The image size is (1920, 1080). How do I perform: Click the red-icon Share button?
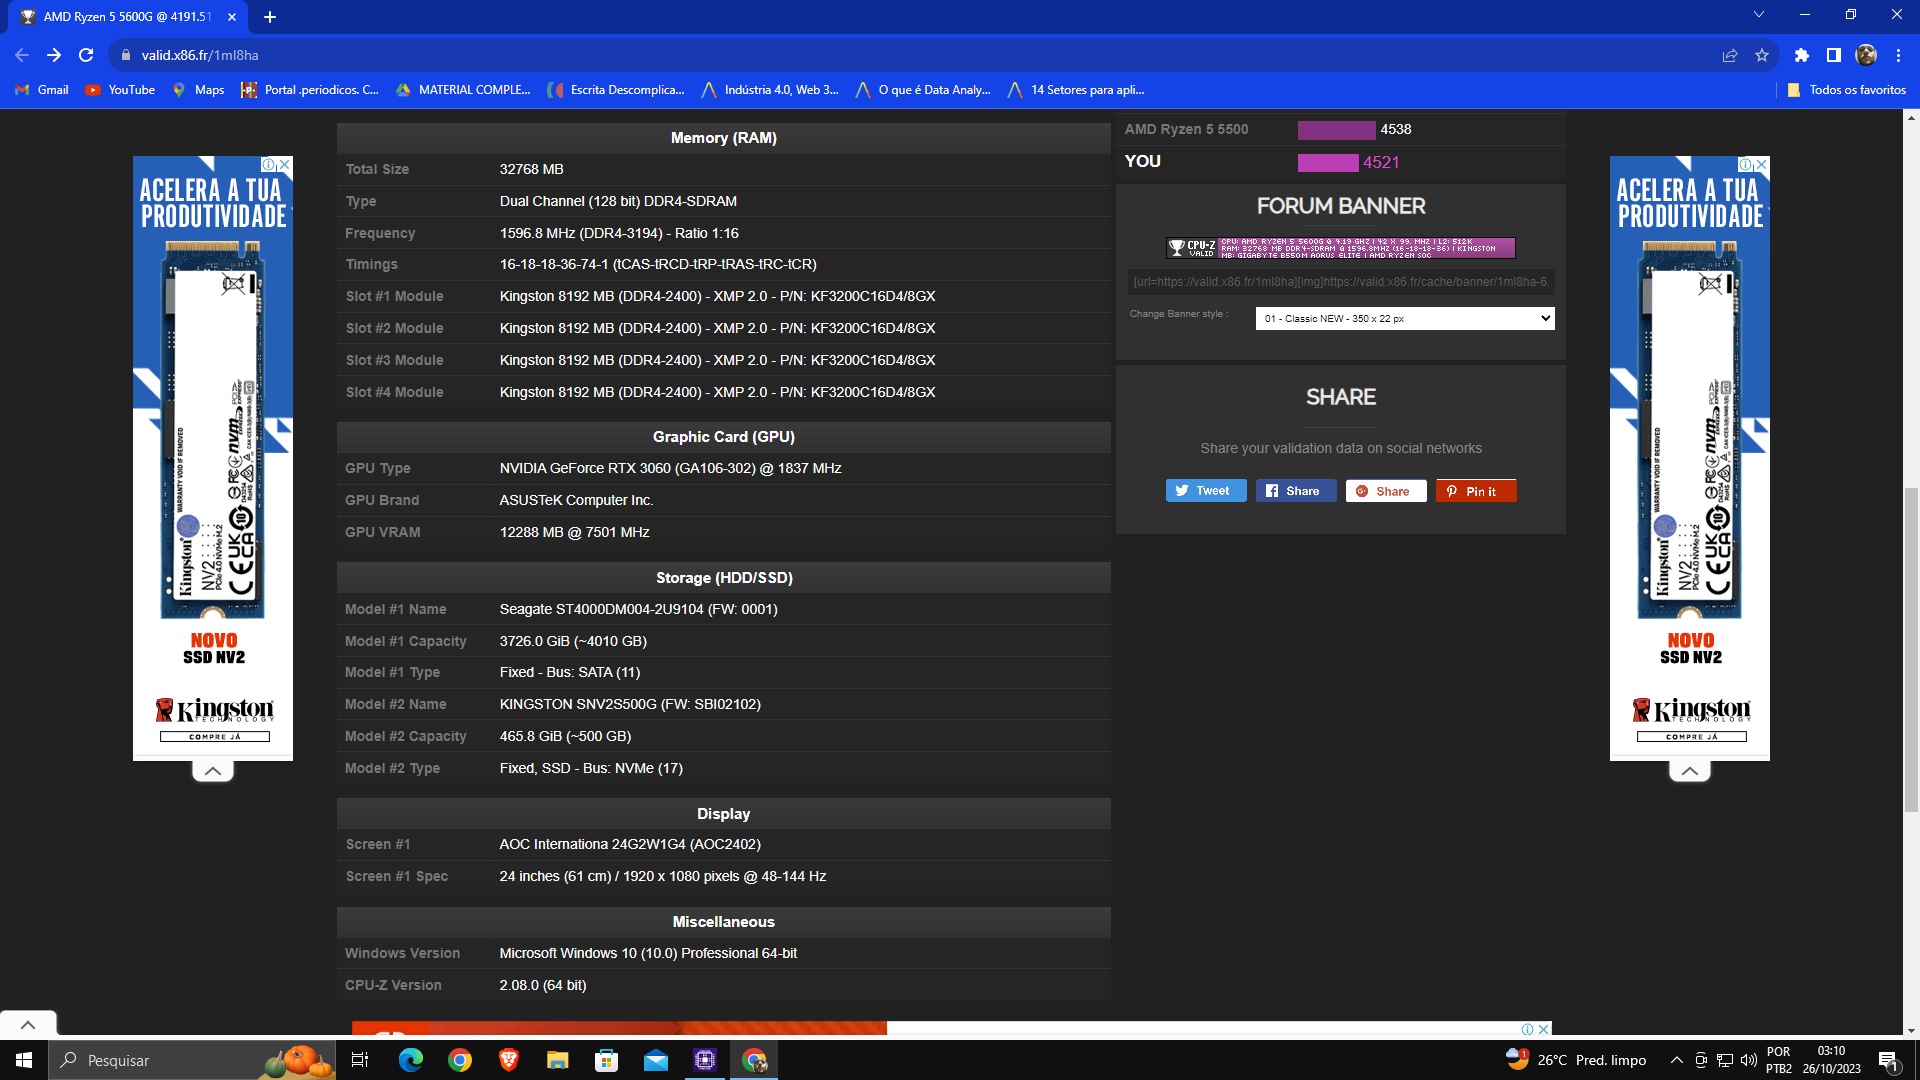[x=1386, y=491]
